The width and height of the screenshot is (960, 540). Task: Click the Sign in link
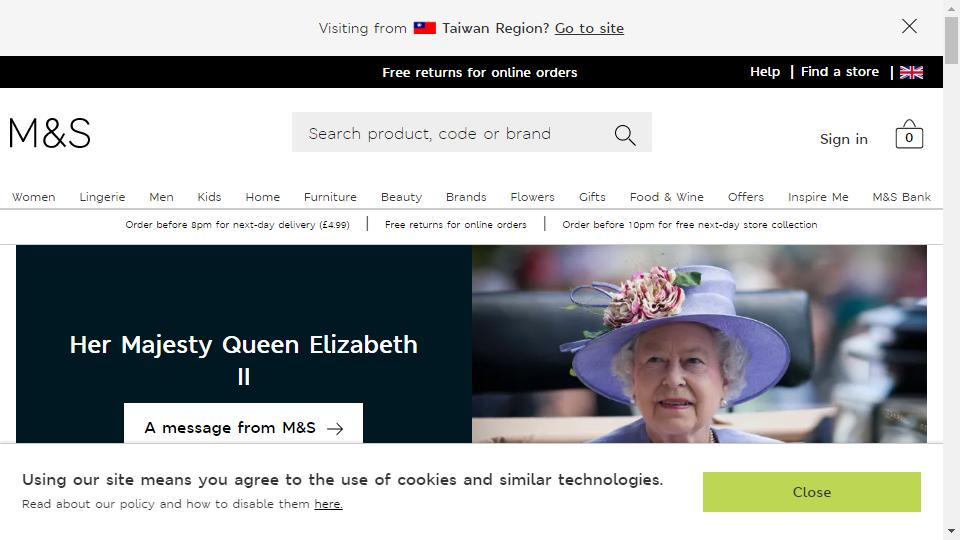click(x=844, y=139)
